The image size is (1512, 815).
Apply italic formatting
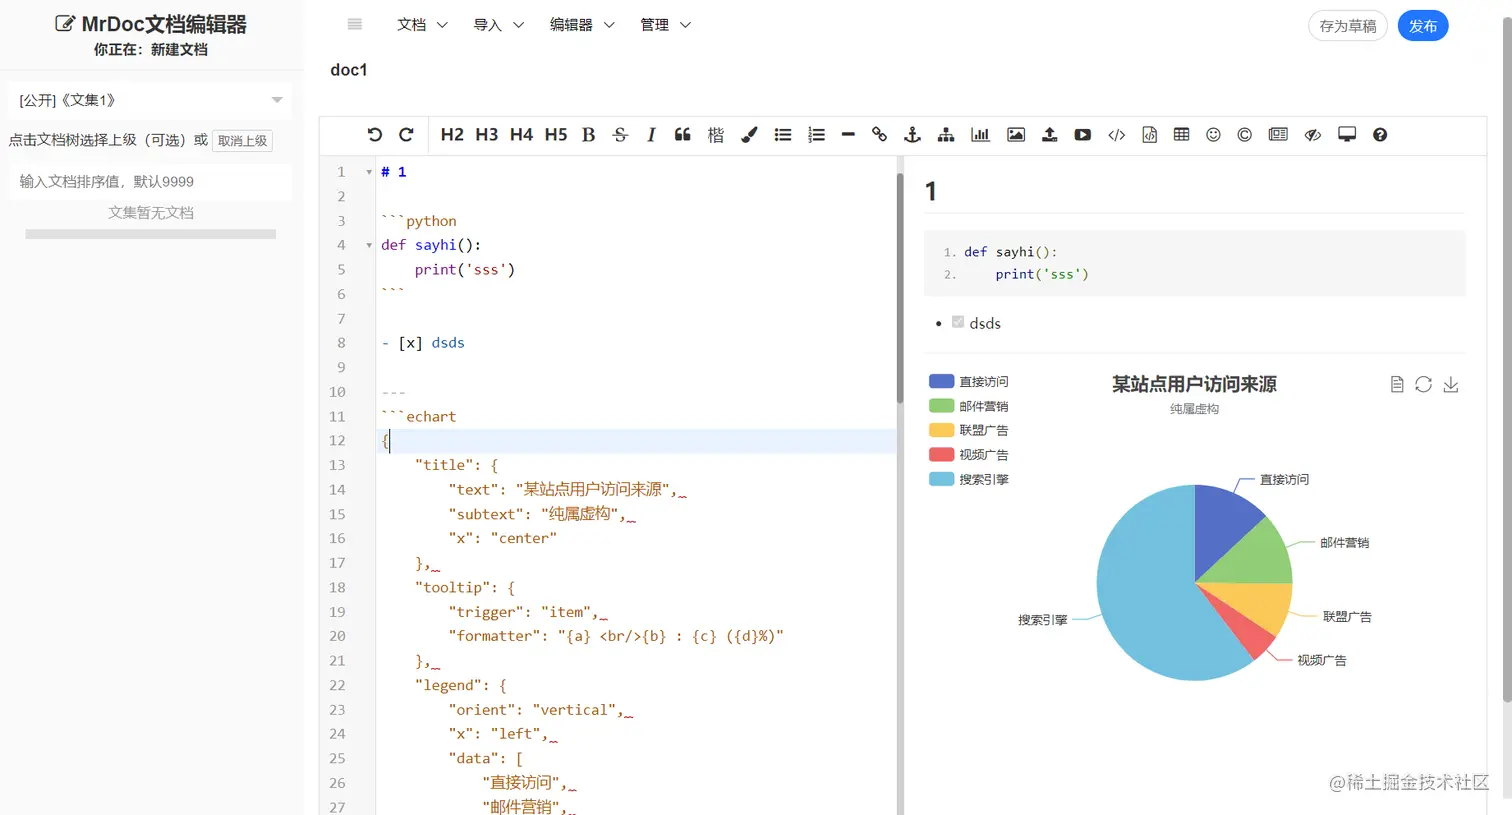(x=651, y=135)
